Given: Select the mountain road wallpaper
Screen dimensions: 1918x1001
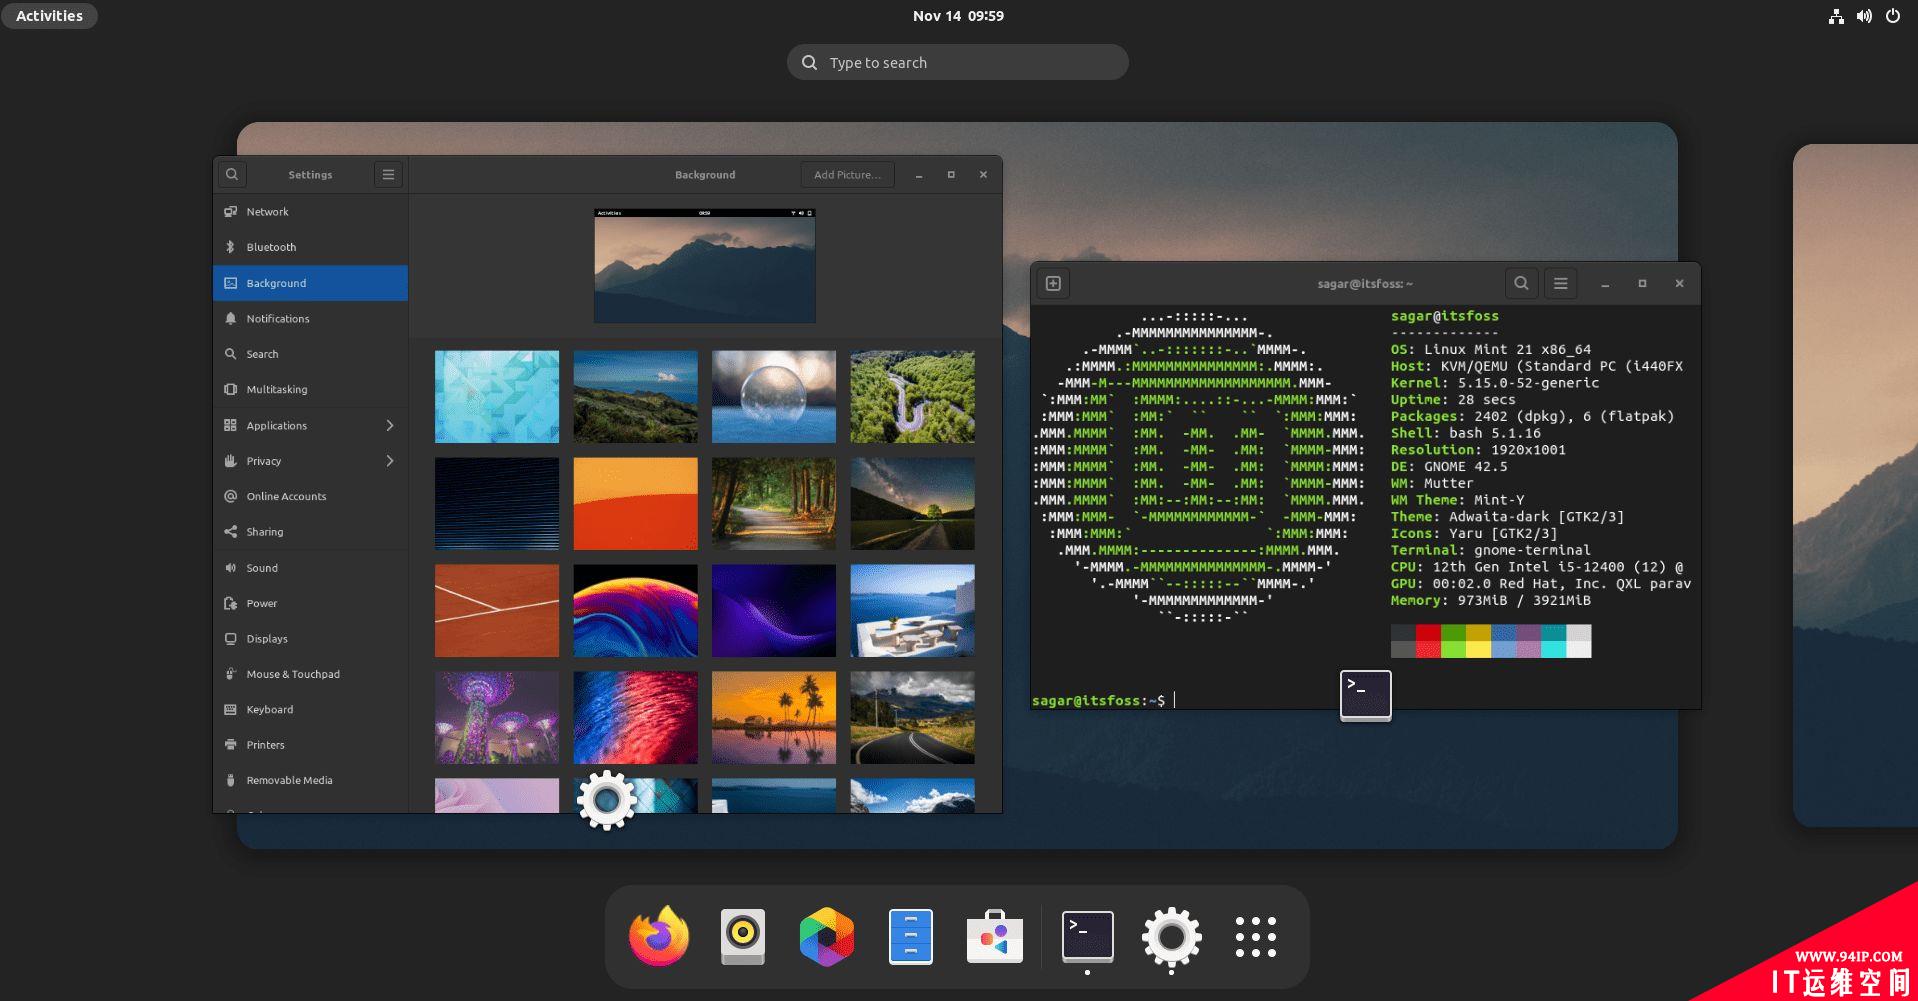Looking at the screenshot, I should click(913, 718).
